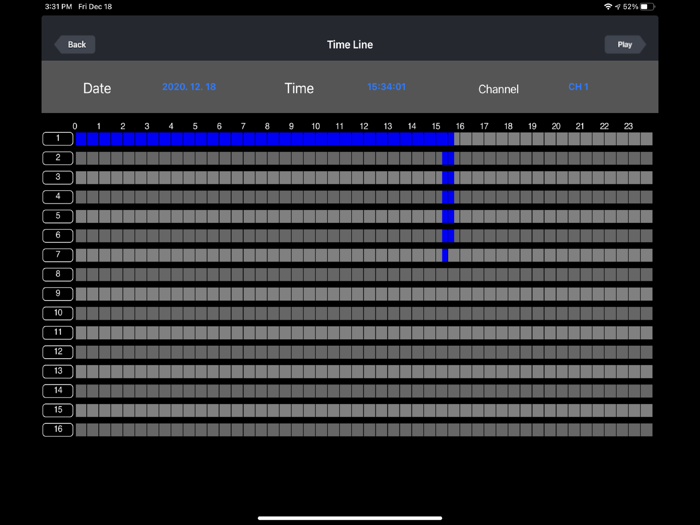The width and height of the screenshot is (700, 525).
Task: Click the blue recorded segment on channel 2
Action: coord(448,158)
